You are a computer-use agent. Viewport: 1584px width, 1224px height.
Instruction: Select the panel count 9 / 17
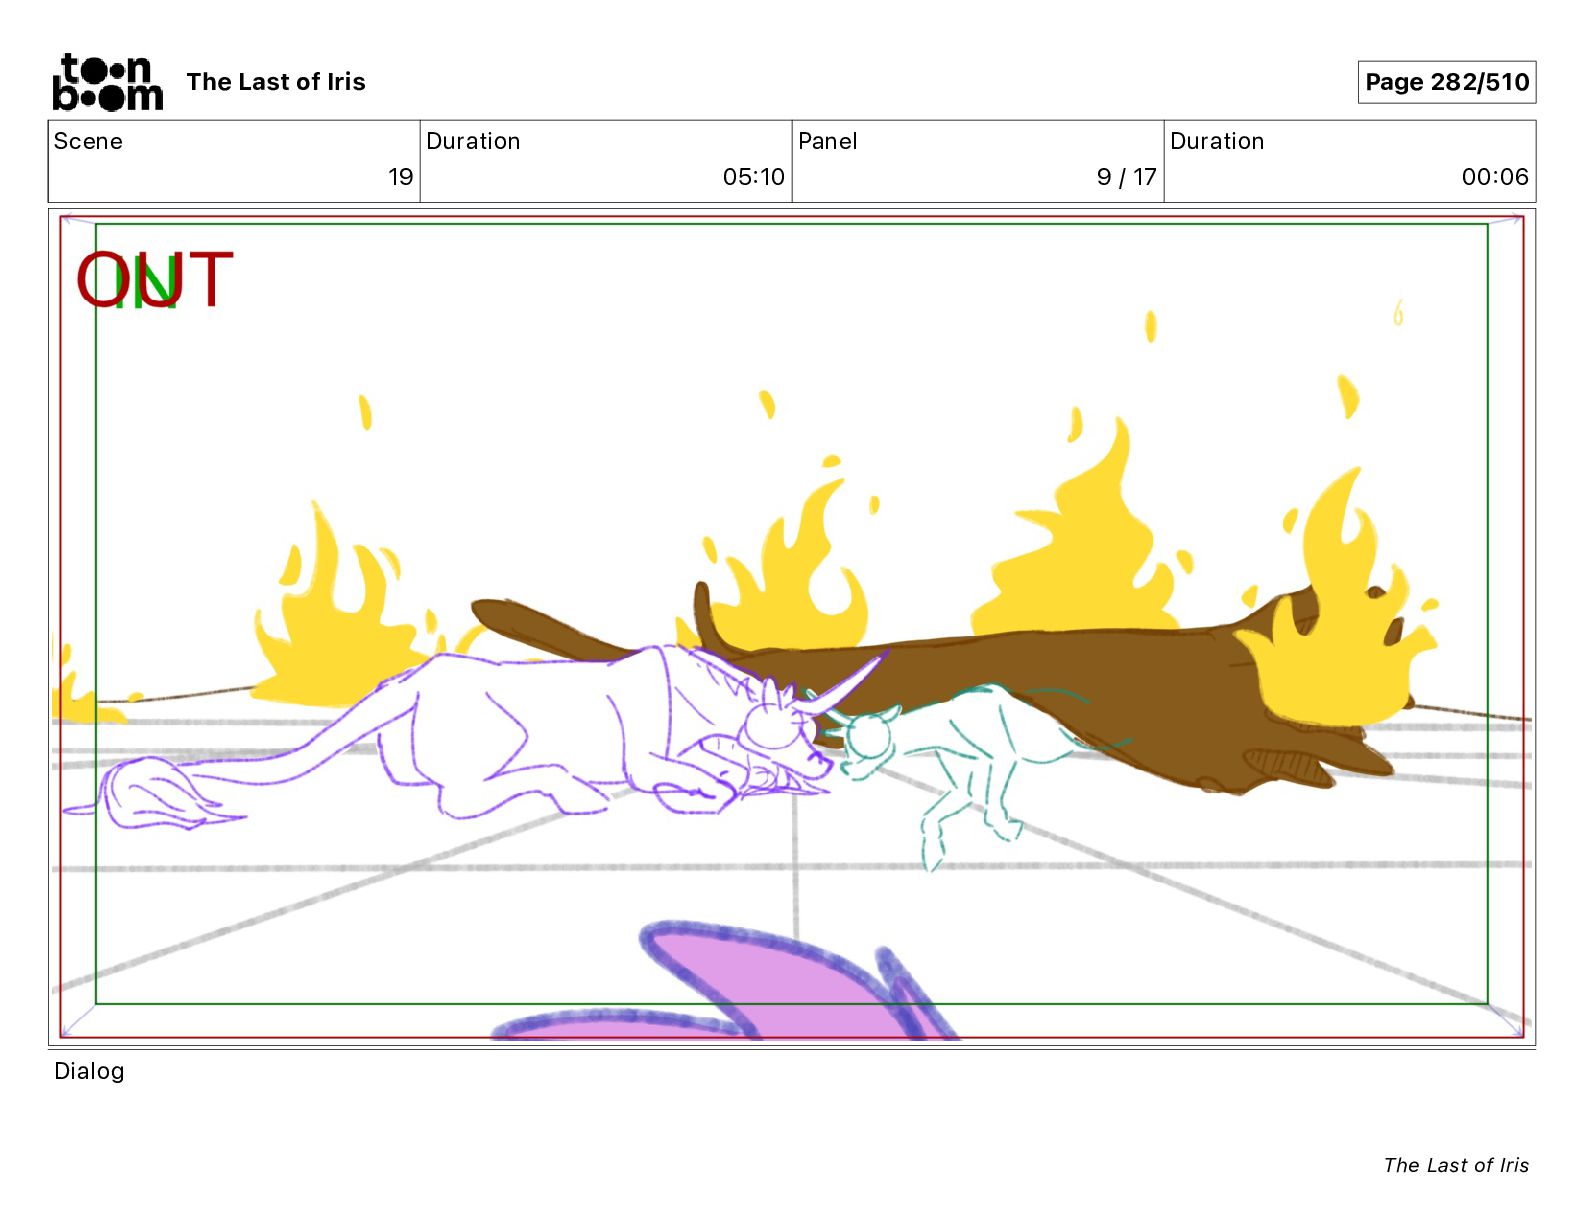(x=1126, y=177)
